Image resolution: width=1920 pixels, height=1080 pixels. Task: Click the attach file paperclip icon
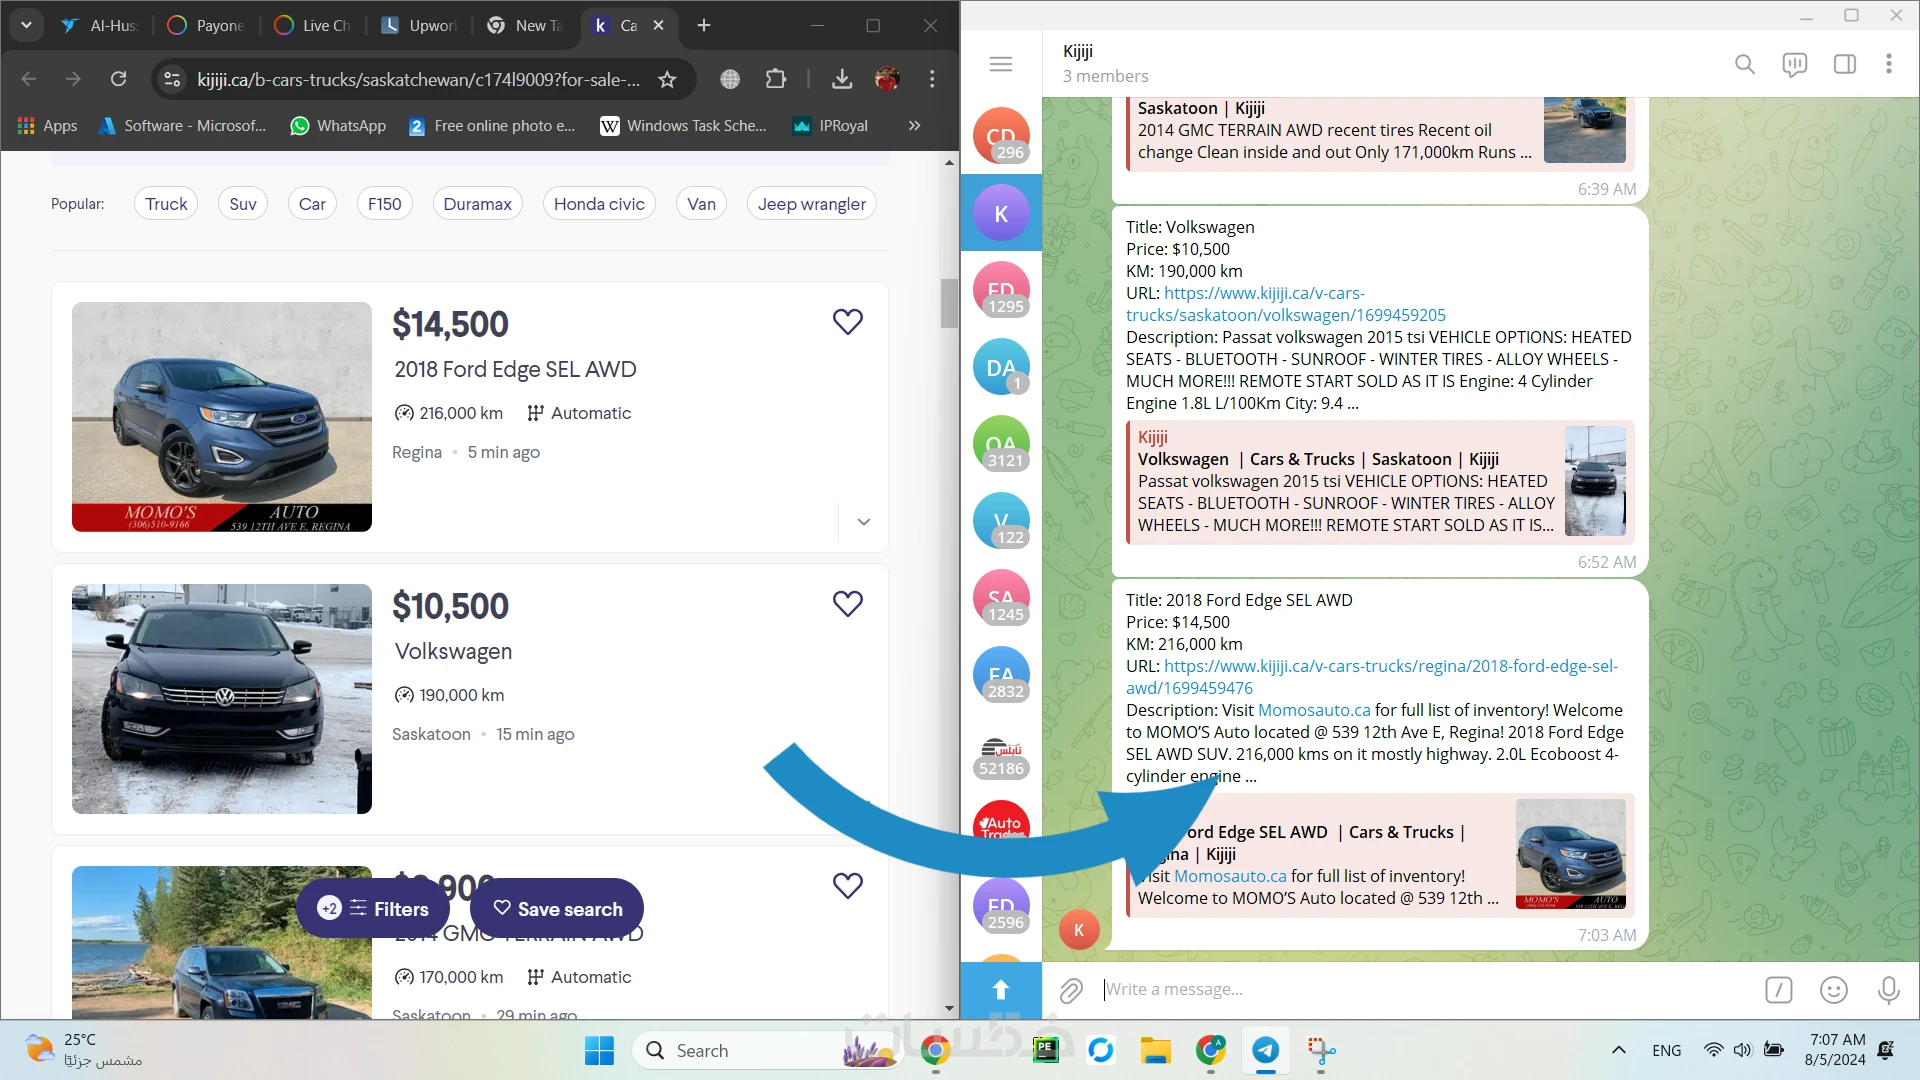pyautogui.click(x=1071, y=990)
